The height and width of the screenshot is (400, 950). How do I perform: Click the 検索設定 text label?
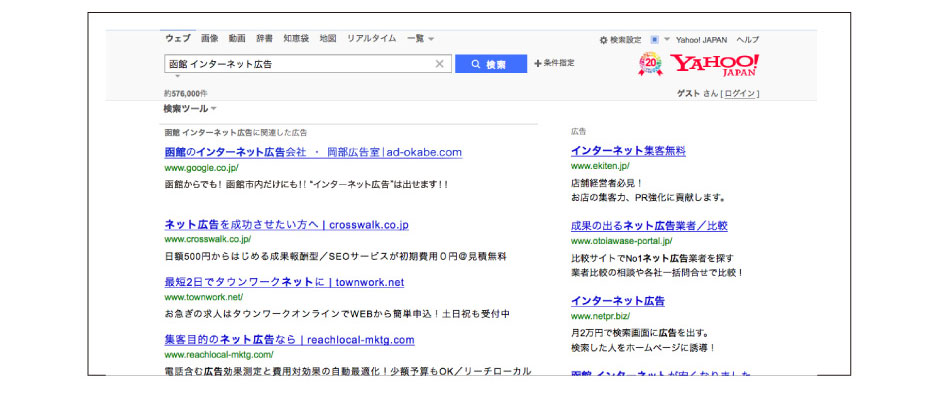pyautogui.click(x=625, y=40)
